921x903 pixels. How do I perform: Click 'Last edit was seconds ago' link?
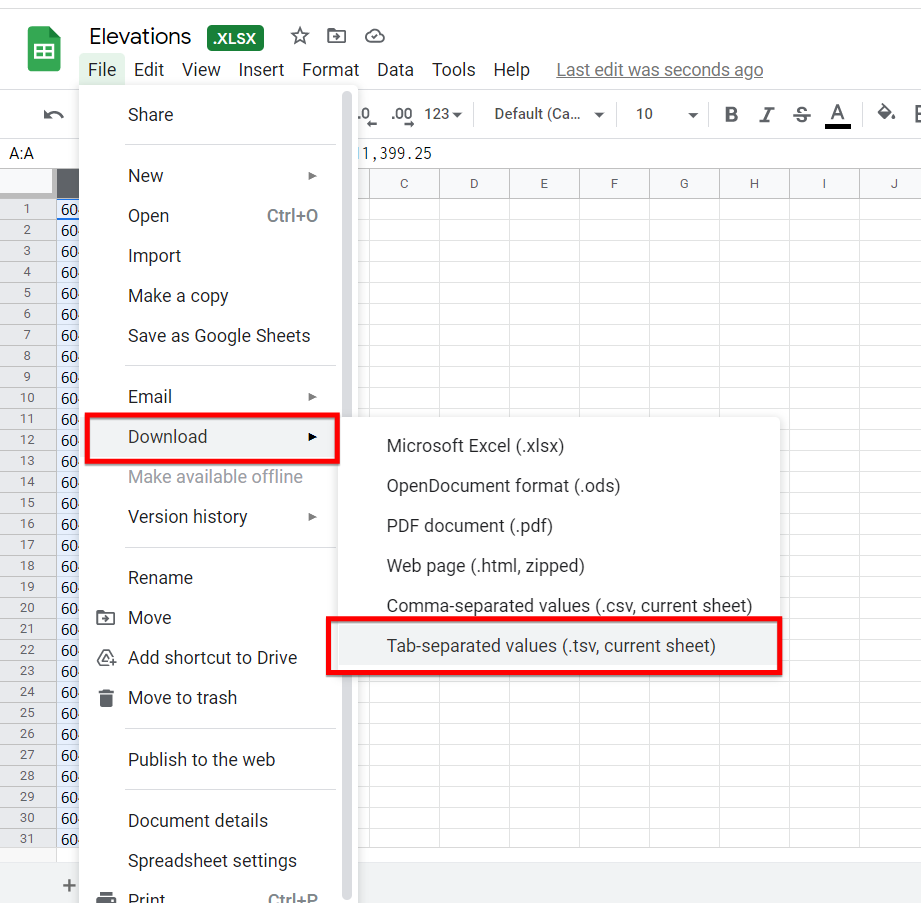660,70
